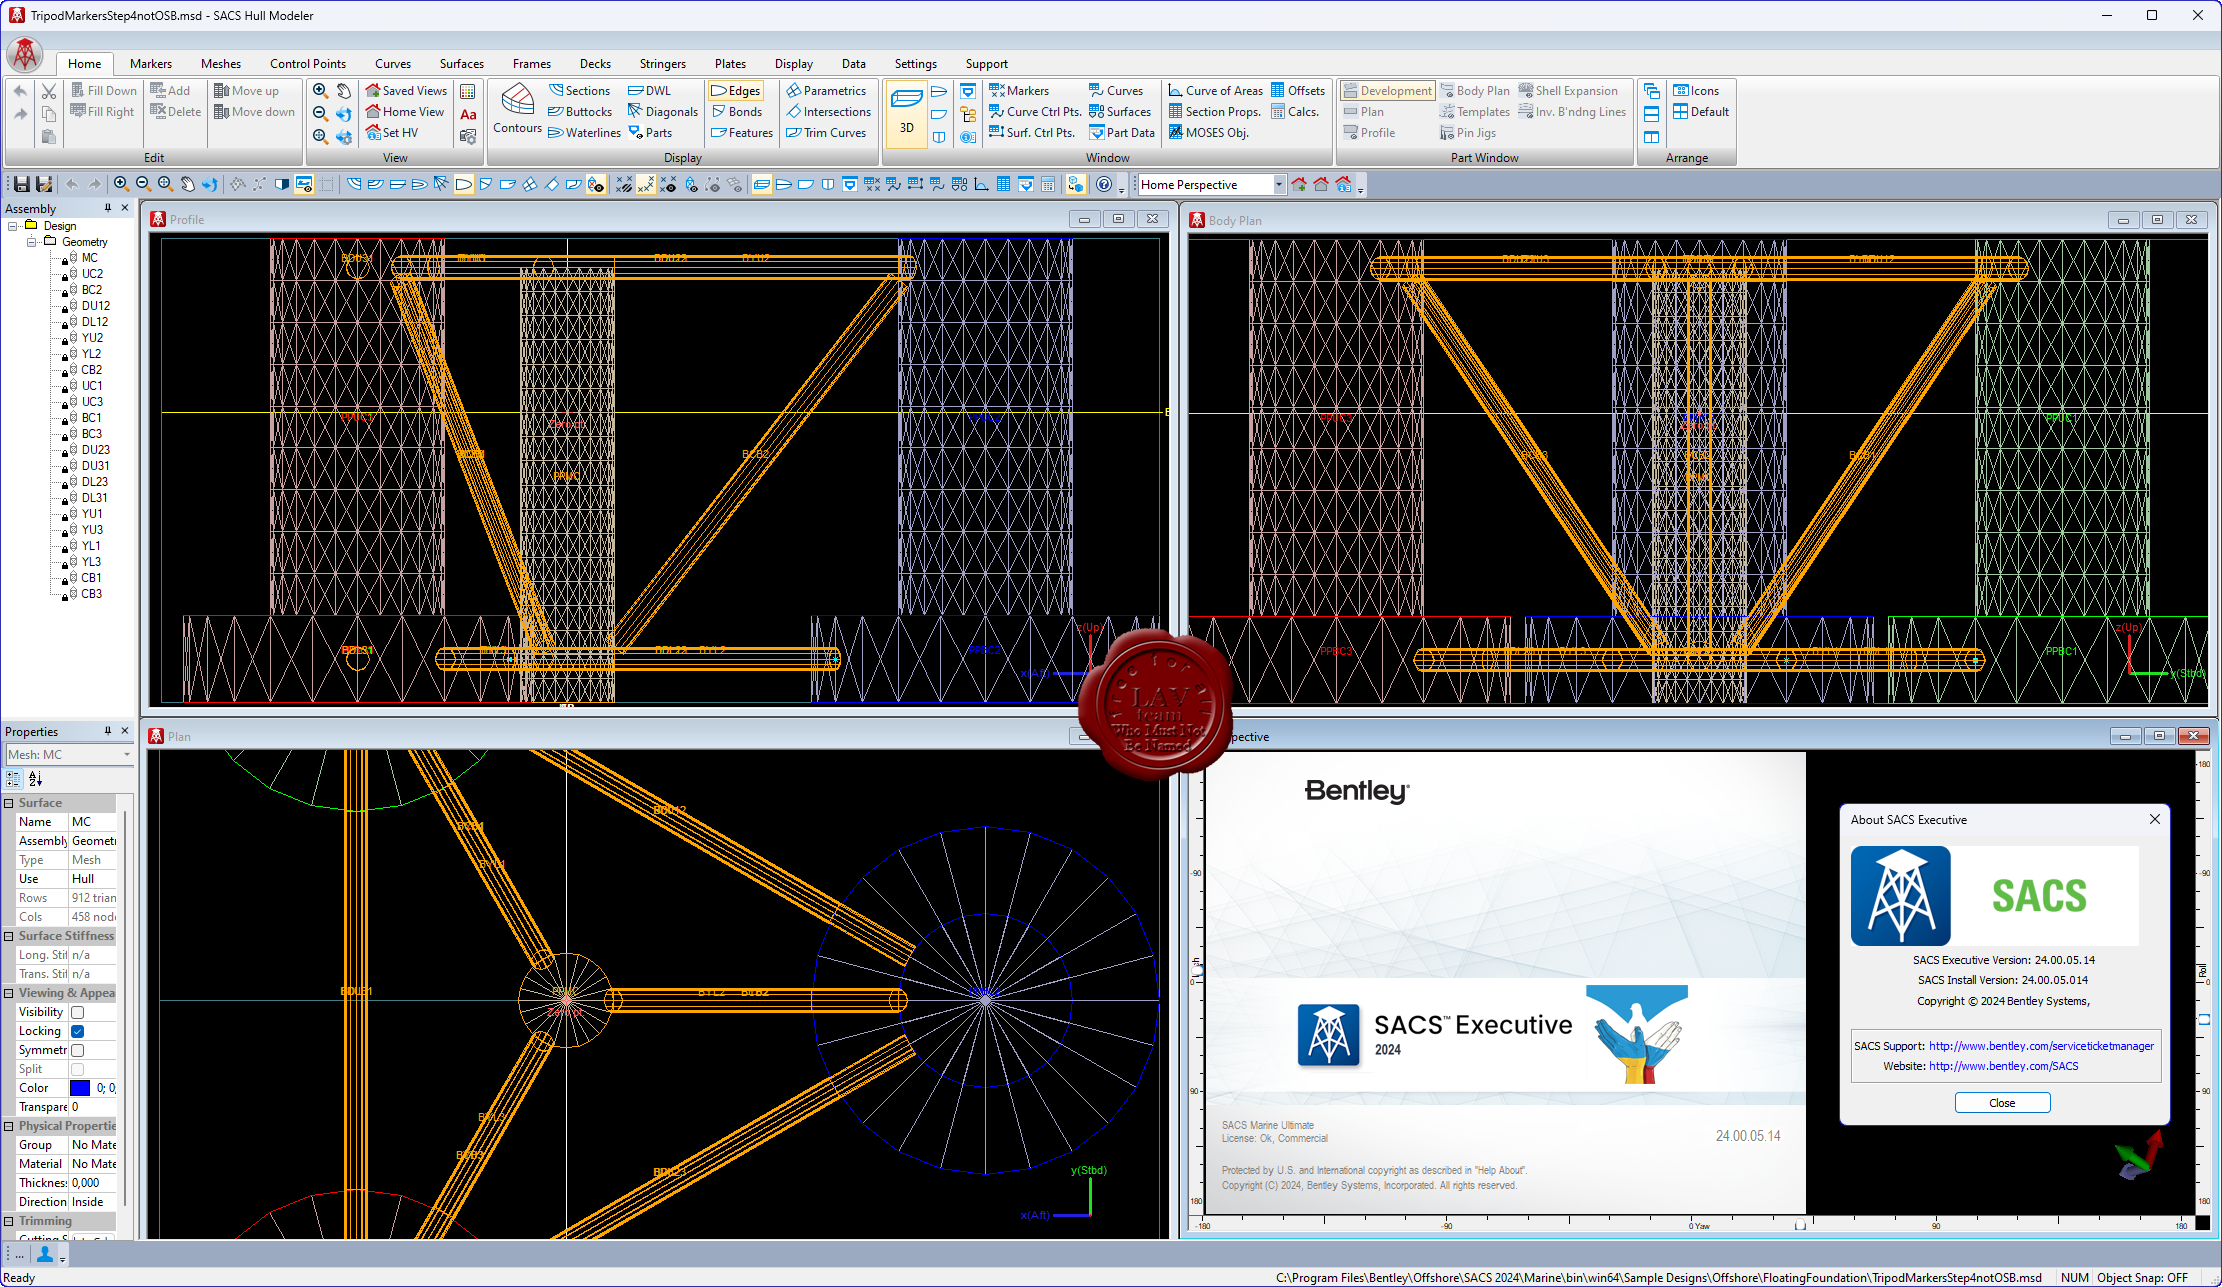Open the Section Props. window
Viewport: 2222px width, 1287px height.
pyautogui.click(x=1215, y=111)
